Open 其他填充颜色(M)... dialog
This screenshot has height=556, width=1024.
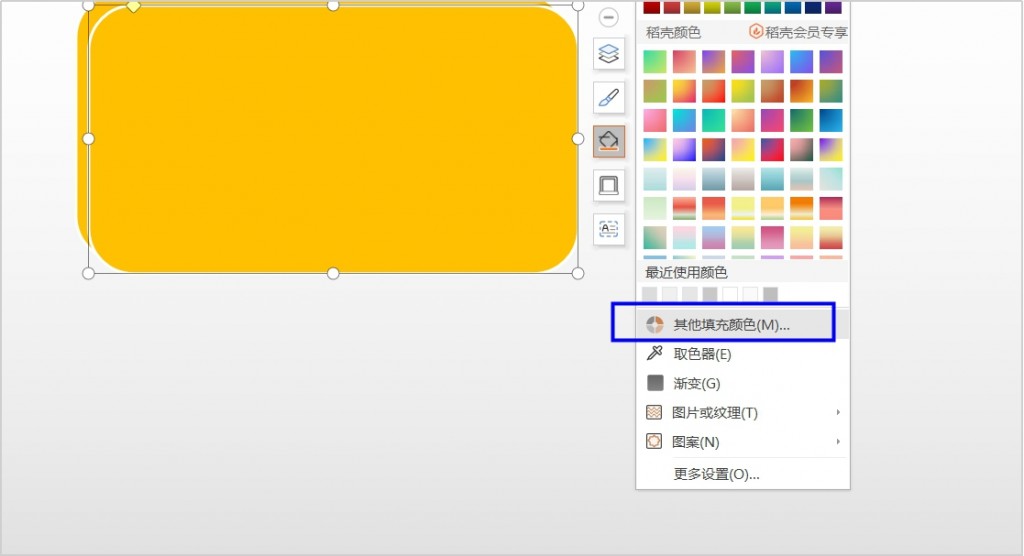743,325
